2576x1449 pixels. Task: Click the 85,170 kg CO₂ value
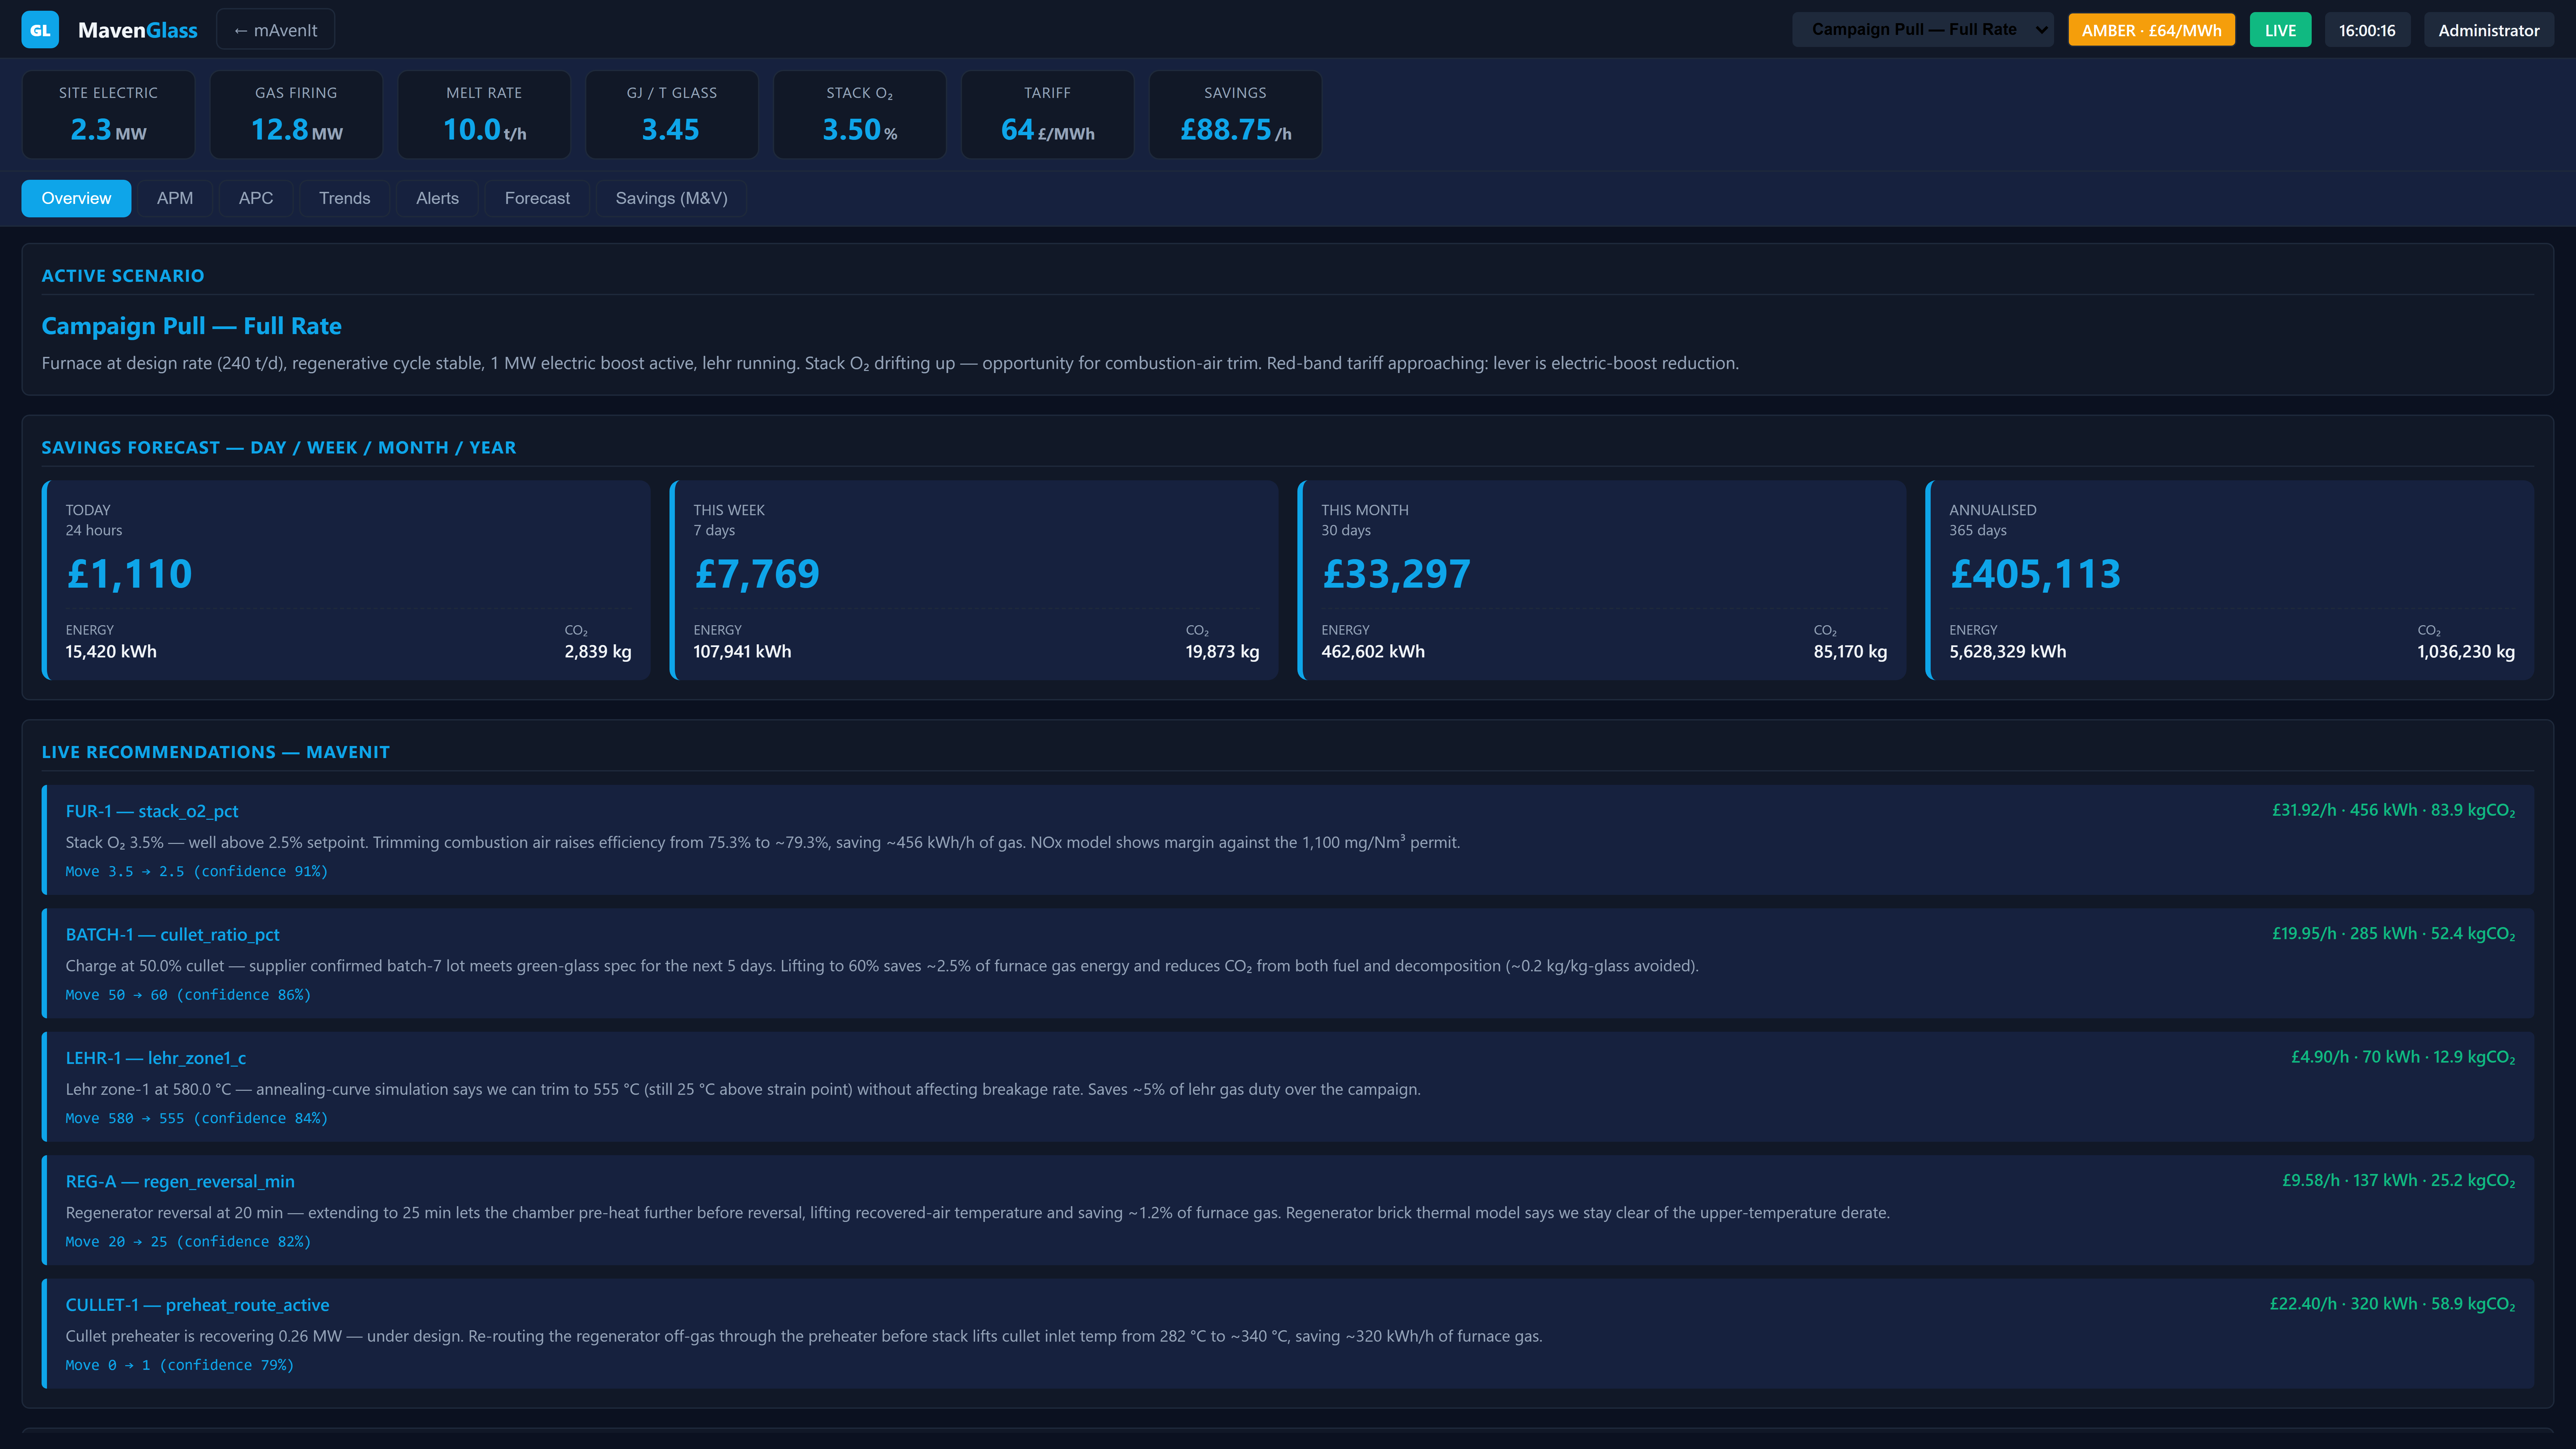tap(1850, 652)
